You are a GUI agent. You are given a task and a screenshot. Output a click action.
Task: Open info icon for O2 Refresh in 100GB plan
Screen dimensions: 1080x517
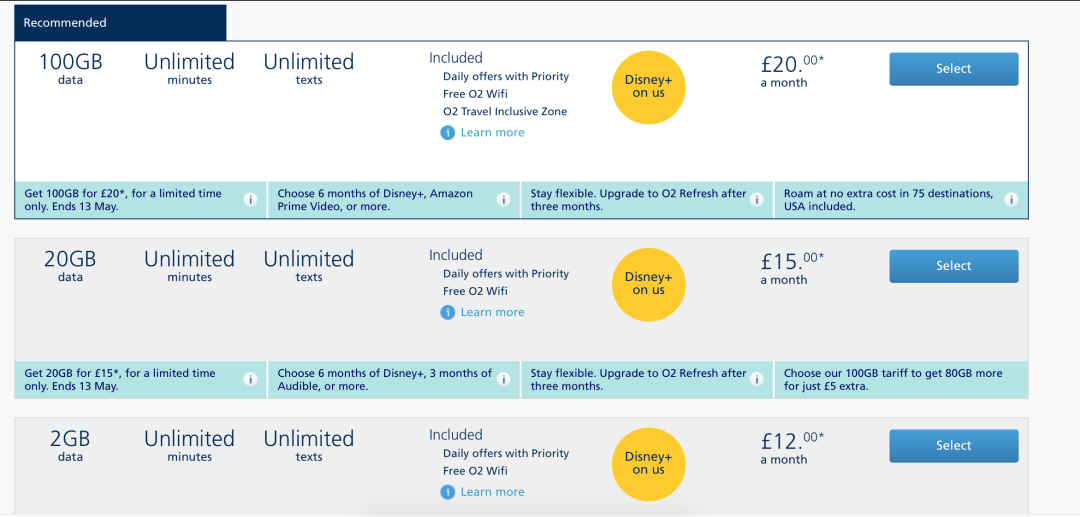(x=757, y=200)
